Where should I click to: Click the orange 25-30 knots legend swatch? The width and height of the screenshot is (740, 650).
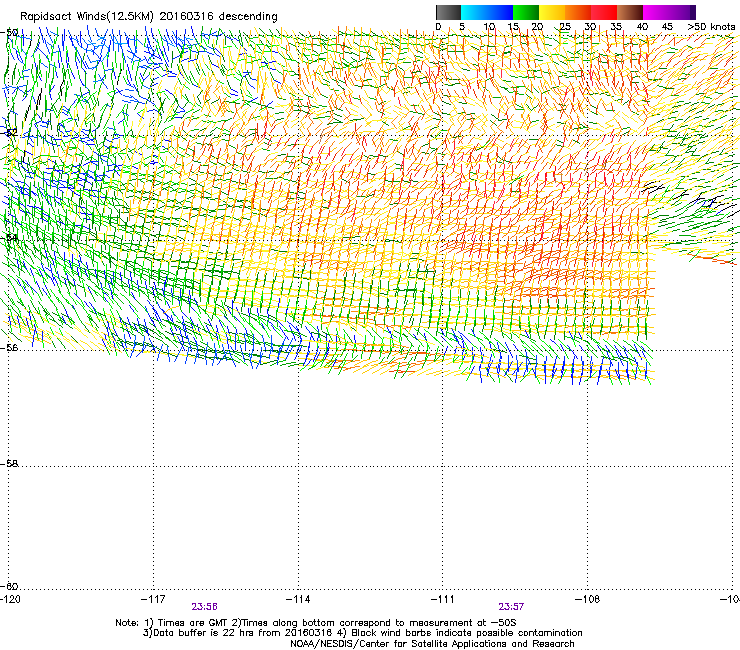click(578, 12)
